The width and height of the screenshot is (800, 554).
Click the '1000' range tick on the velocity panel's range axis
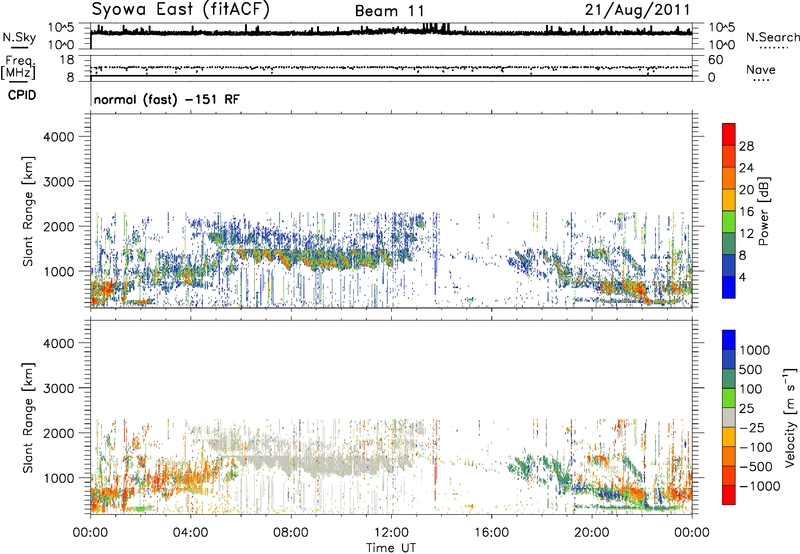(x=59, y=478)
